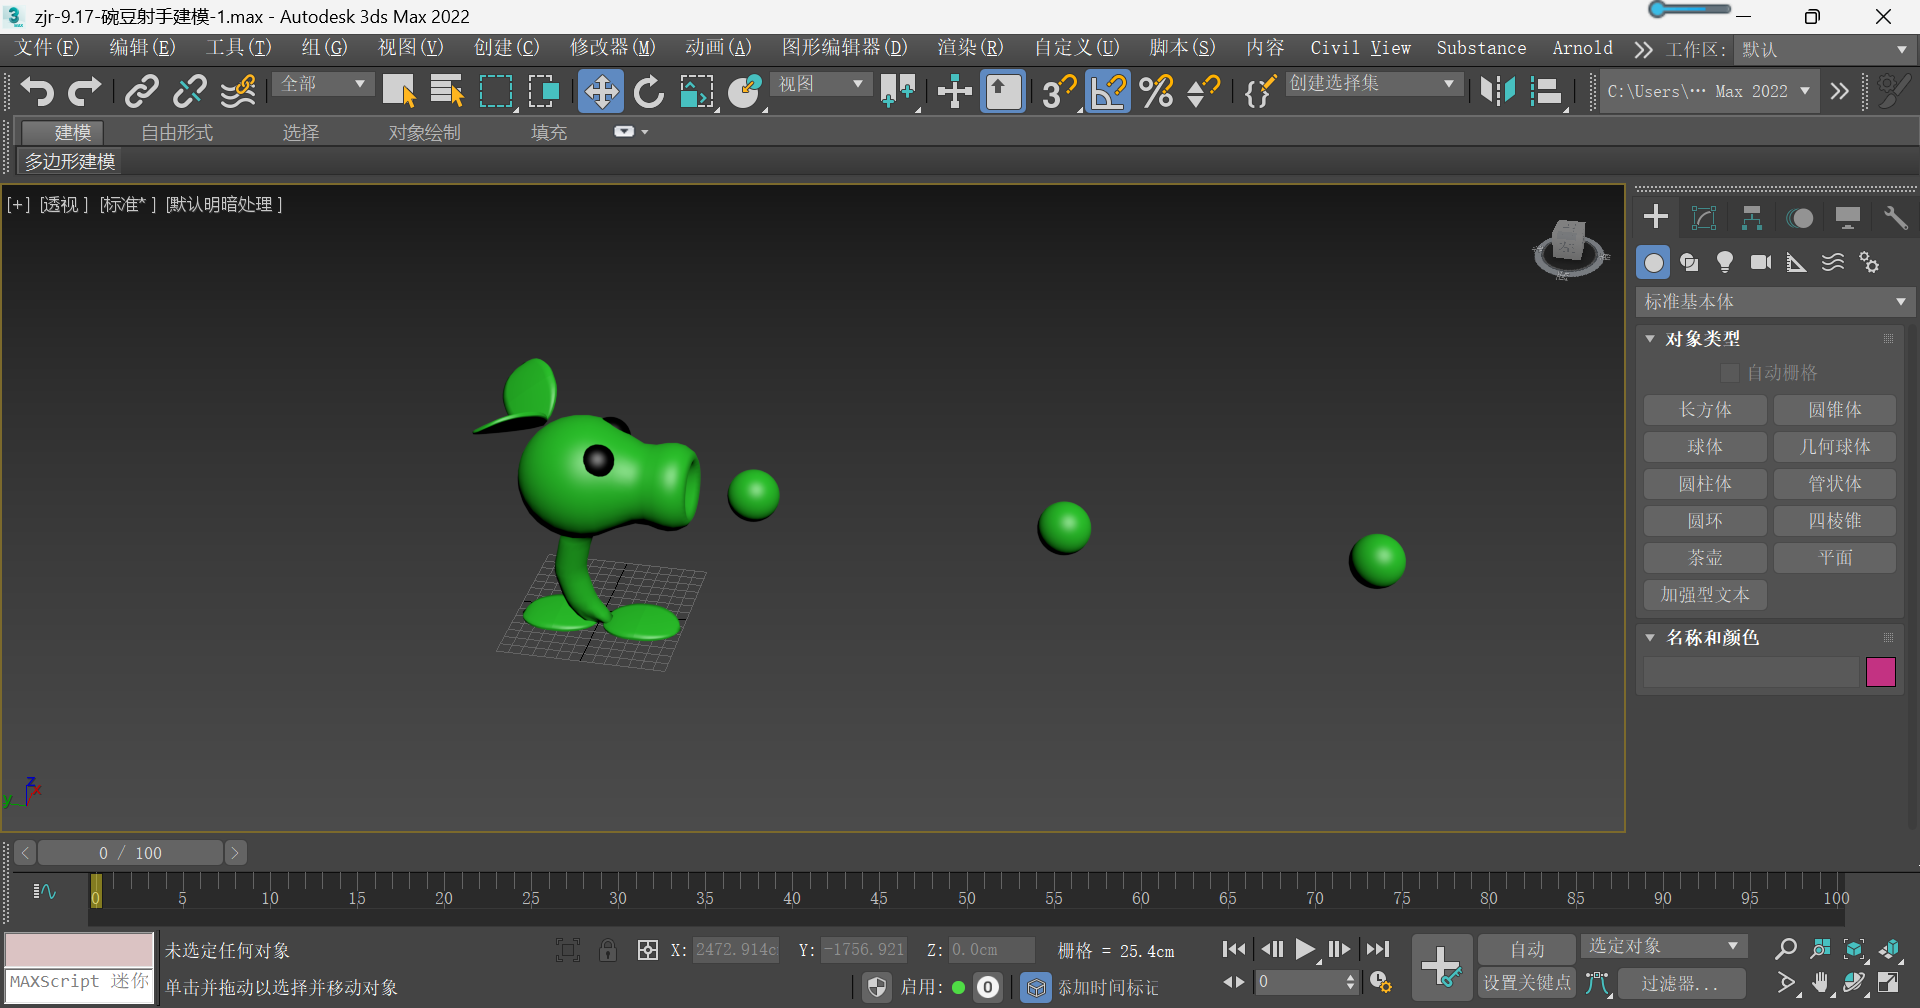1920x1008 pixels.
Task: Activate the Select and Rotate tool
Action: (649, 92)
